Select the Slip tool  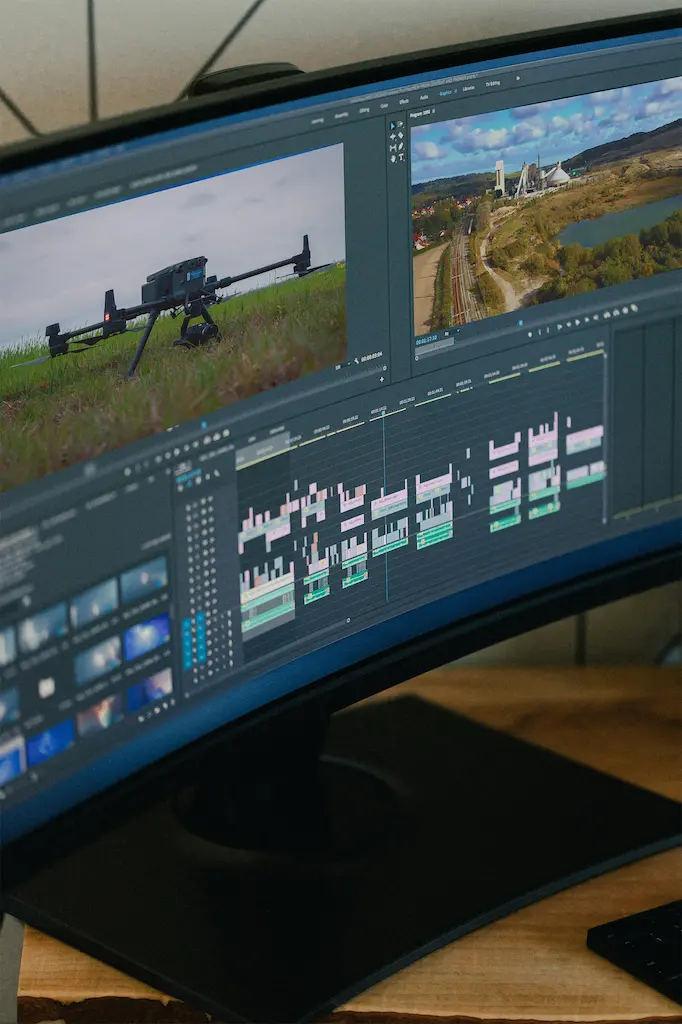click(393, 148)
